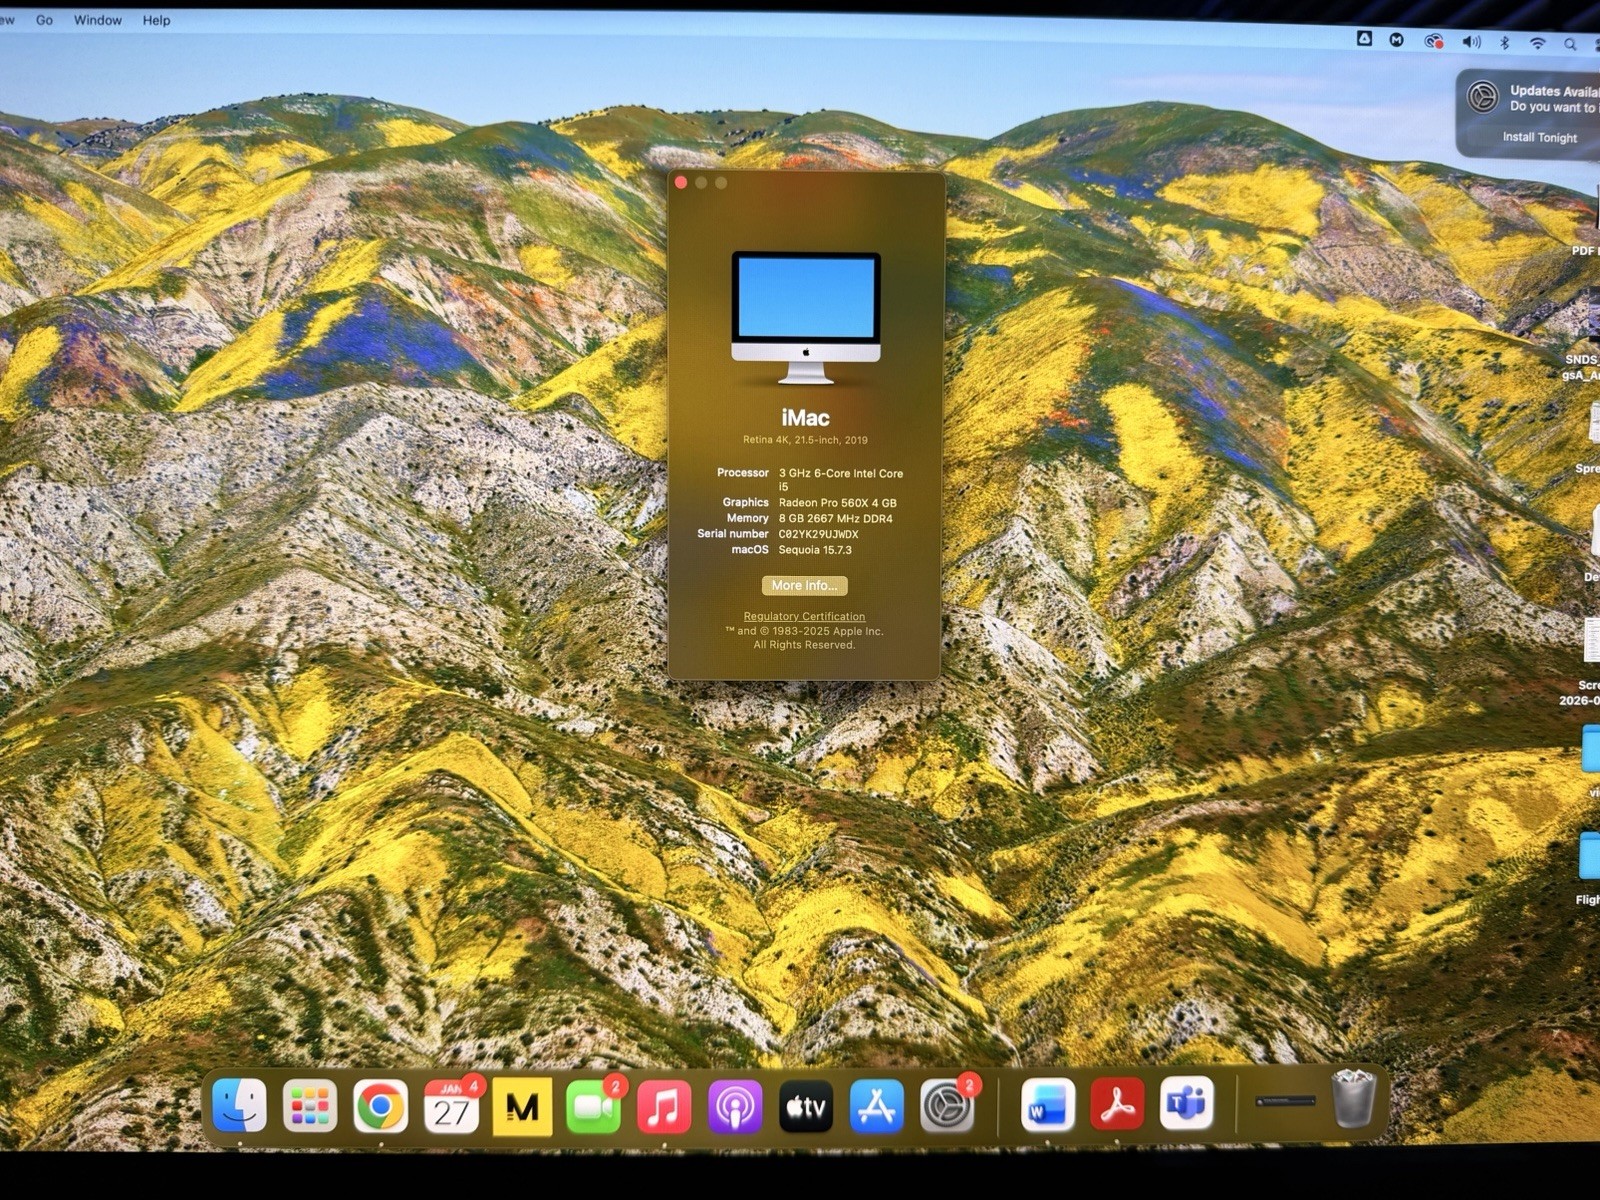Open the volume control in menu bar
The width and height of the screenshot is (1600, 1200).
[x=1471, y=42]
